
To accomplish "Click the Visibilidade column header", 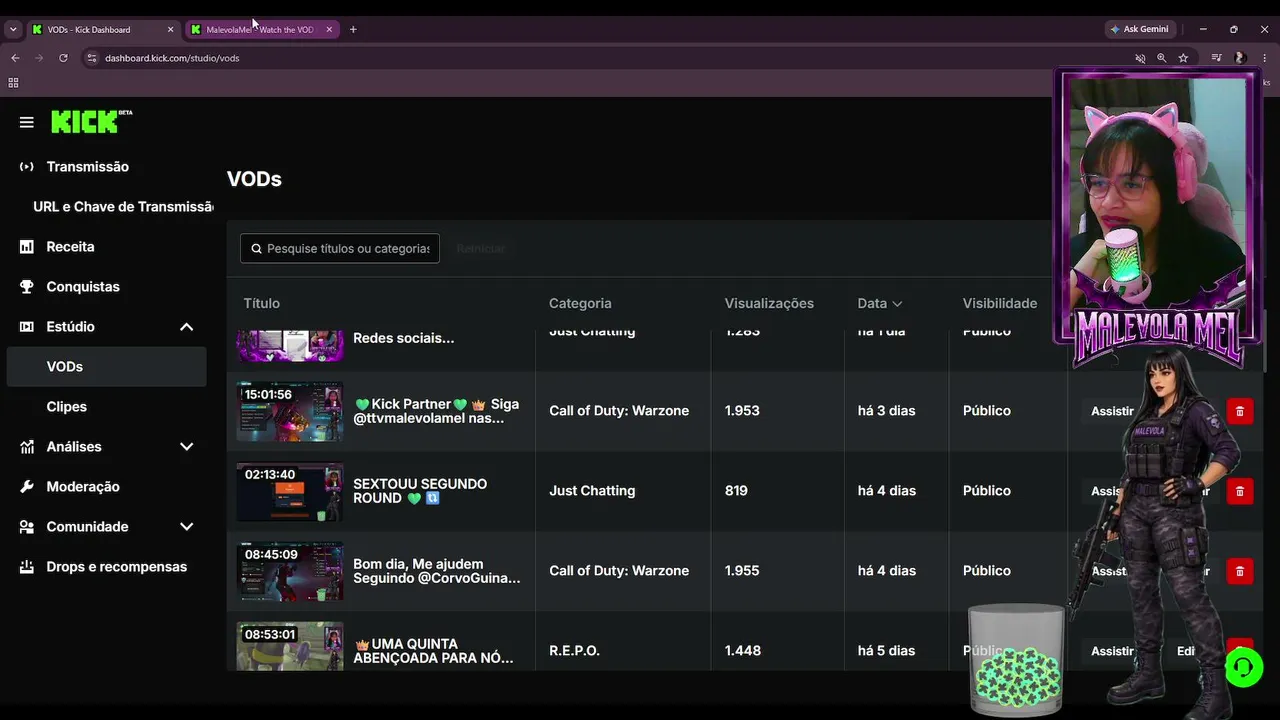I will 1000,303.
